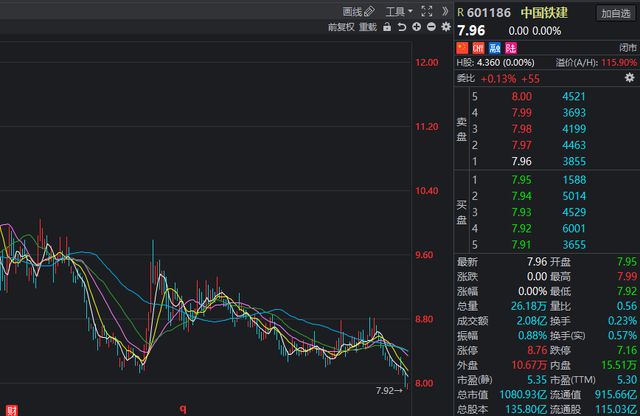
Task: Select sell level 1 price 7.96
Action: click(521, 161)
